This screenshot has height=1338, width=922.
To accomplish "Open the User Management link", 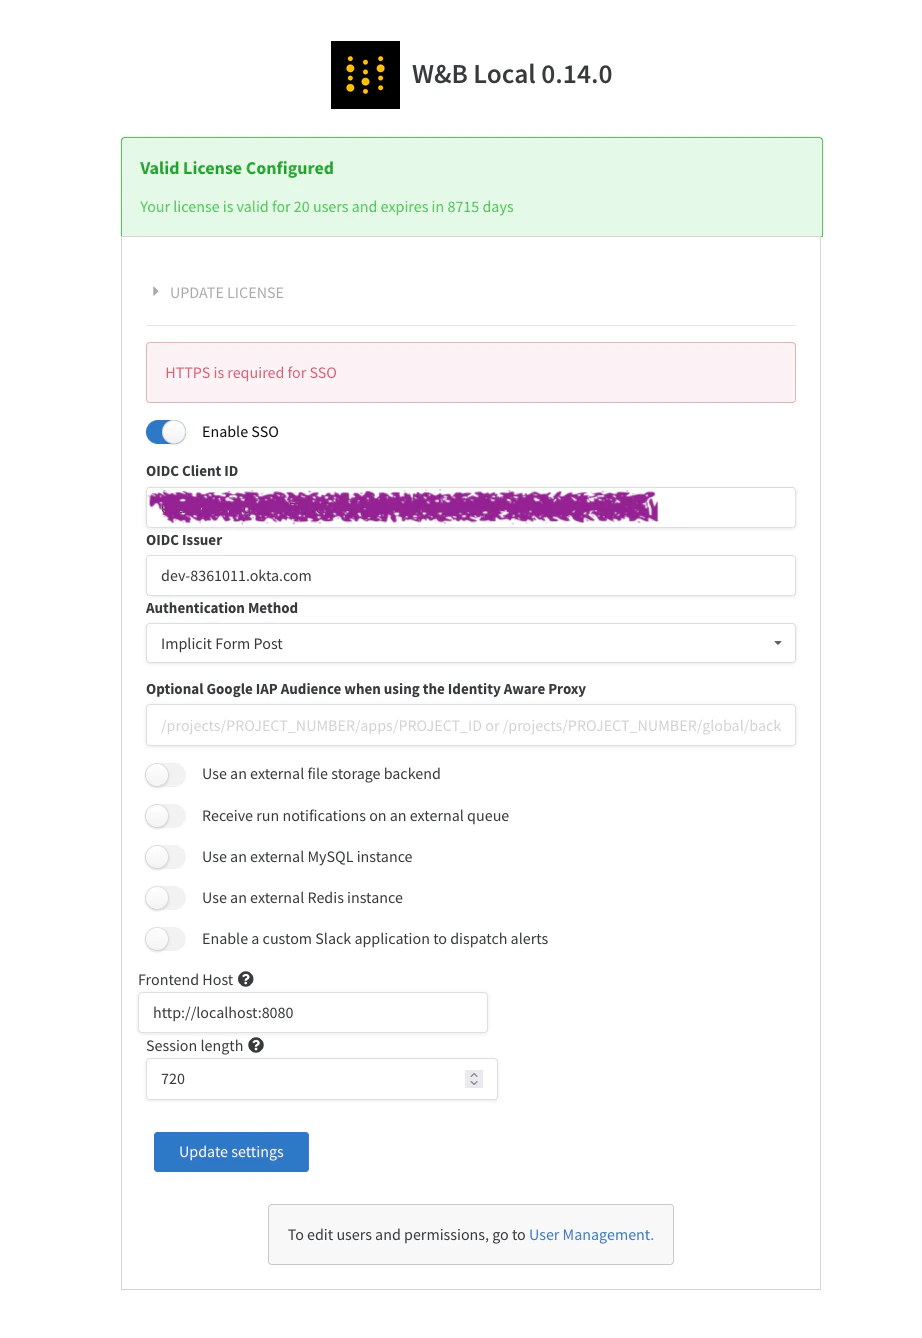I will click(590, 1234).
